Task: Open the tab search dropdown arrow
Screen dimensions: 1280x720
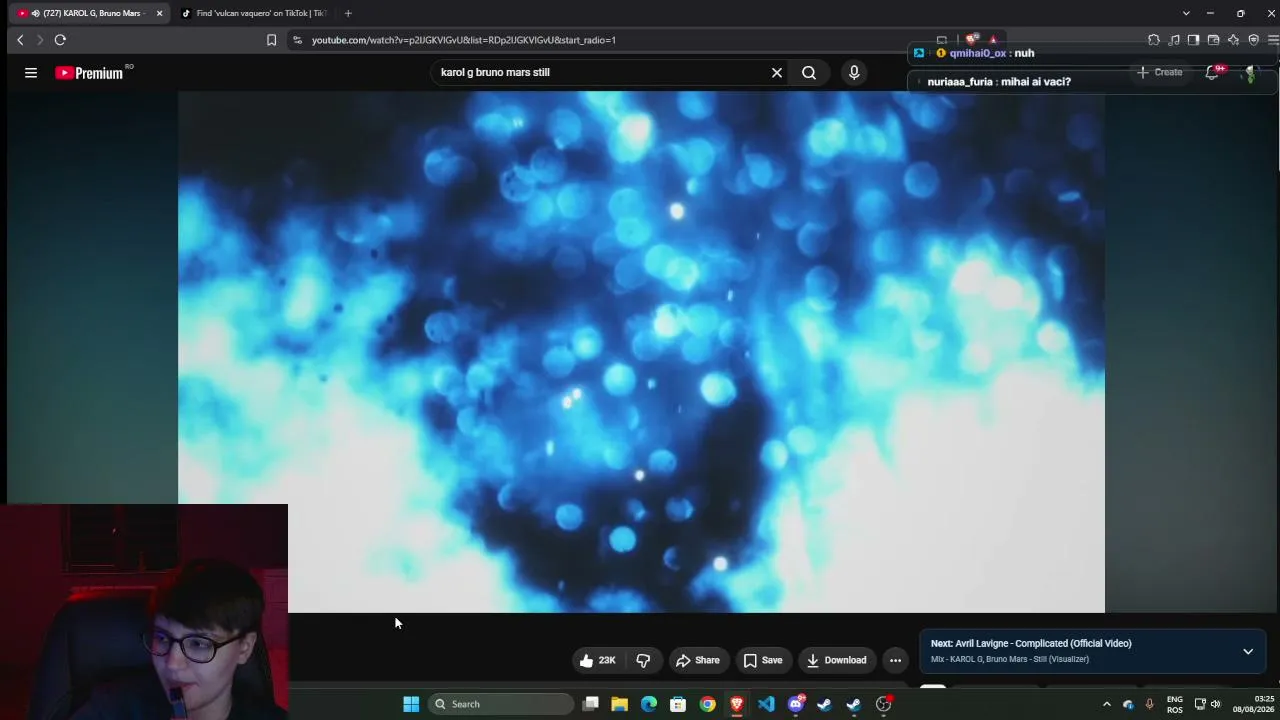Action: pyautogui.click(x=1186, y=13)
